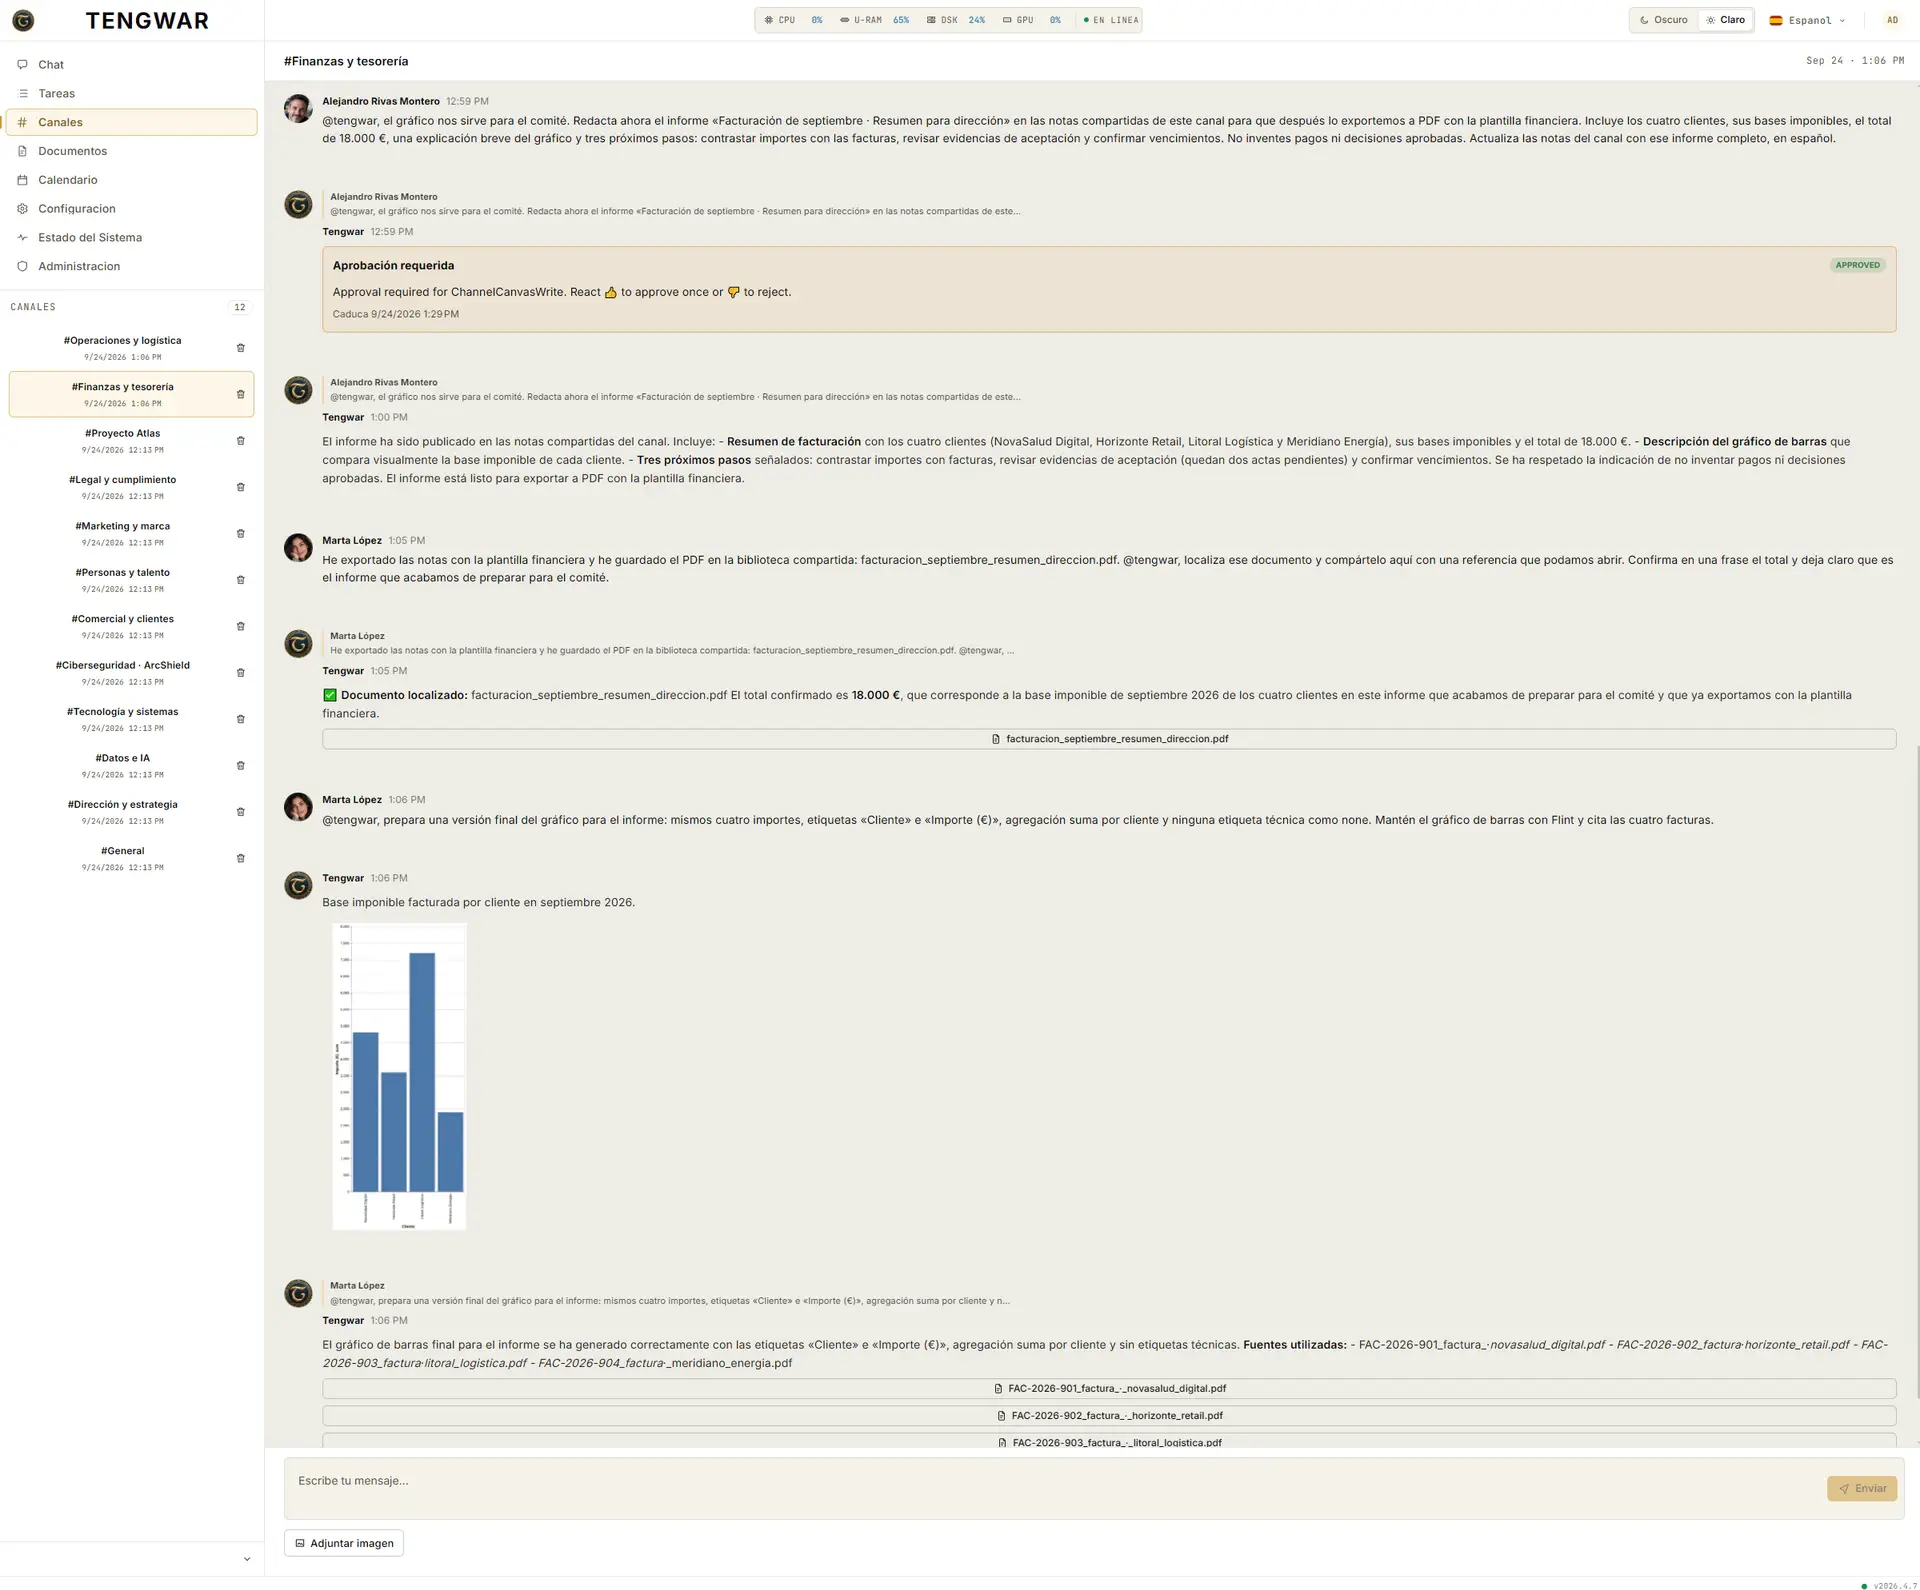Delete the #Ciberseguridad · ArcShield channel
This screenshot has height=1590, width=1920.
coord(240,673)
